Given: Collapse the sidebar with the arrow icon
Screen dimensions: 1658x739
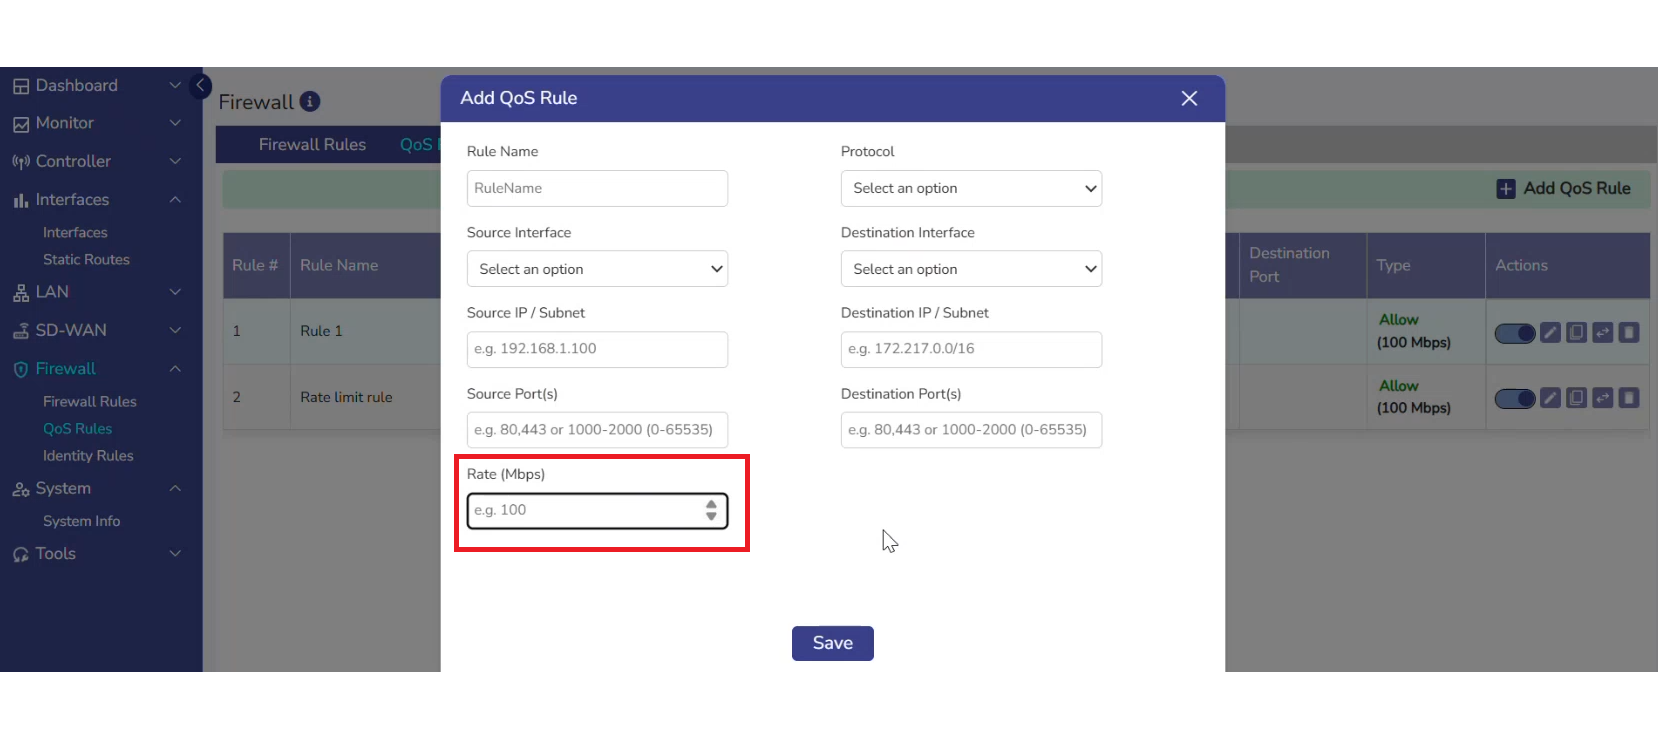Looking at the screenshot, I should click(x=200, y=86).
